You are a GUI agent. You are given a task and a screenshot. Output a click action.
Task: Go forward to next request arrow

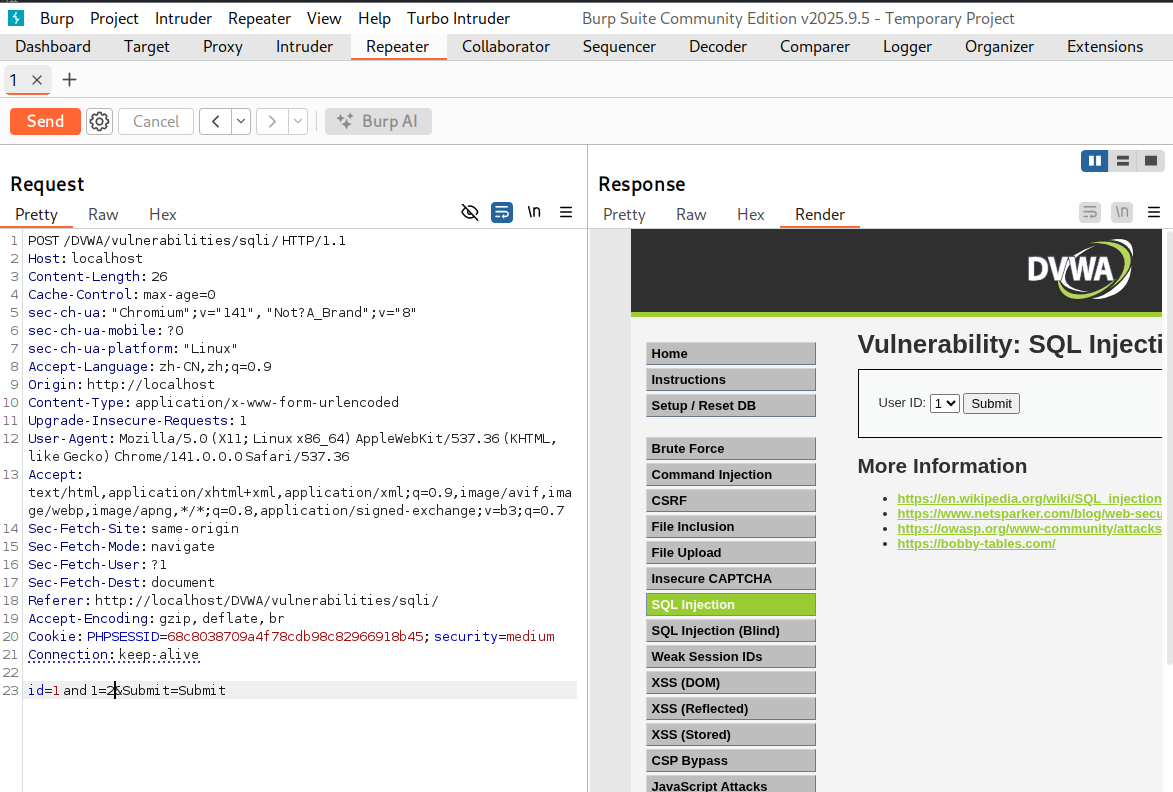[272, 121]
